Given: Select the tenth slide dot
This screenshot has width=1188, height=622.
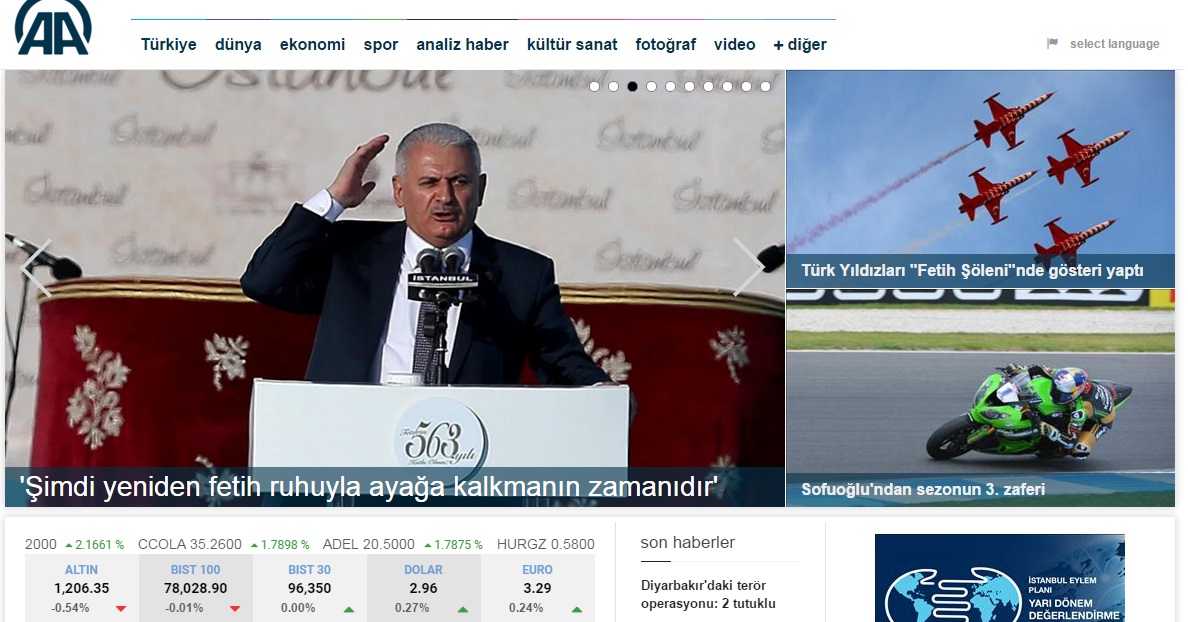Looking at the screenshot, I should coord(765,86).
